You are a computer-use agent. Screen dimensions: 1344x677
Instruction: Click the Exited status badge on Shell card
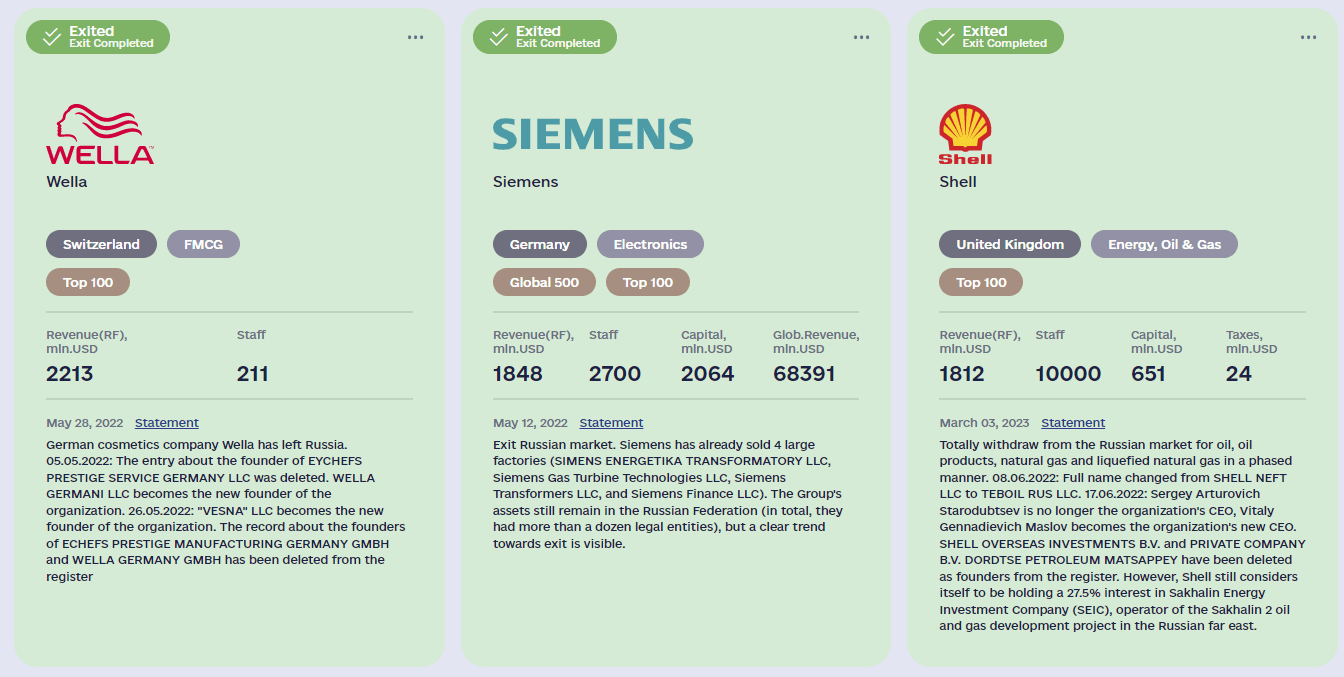point(991,37)
